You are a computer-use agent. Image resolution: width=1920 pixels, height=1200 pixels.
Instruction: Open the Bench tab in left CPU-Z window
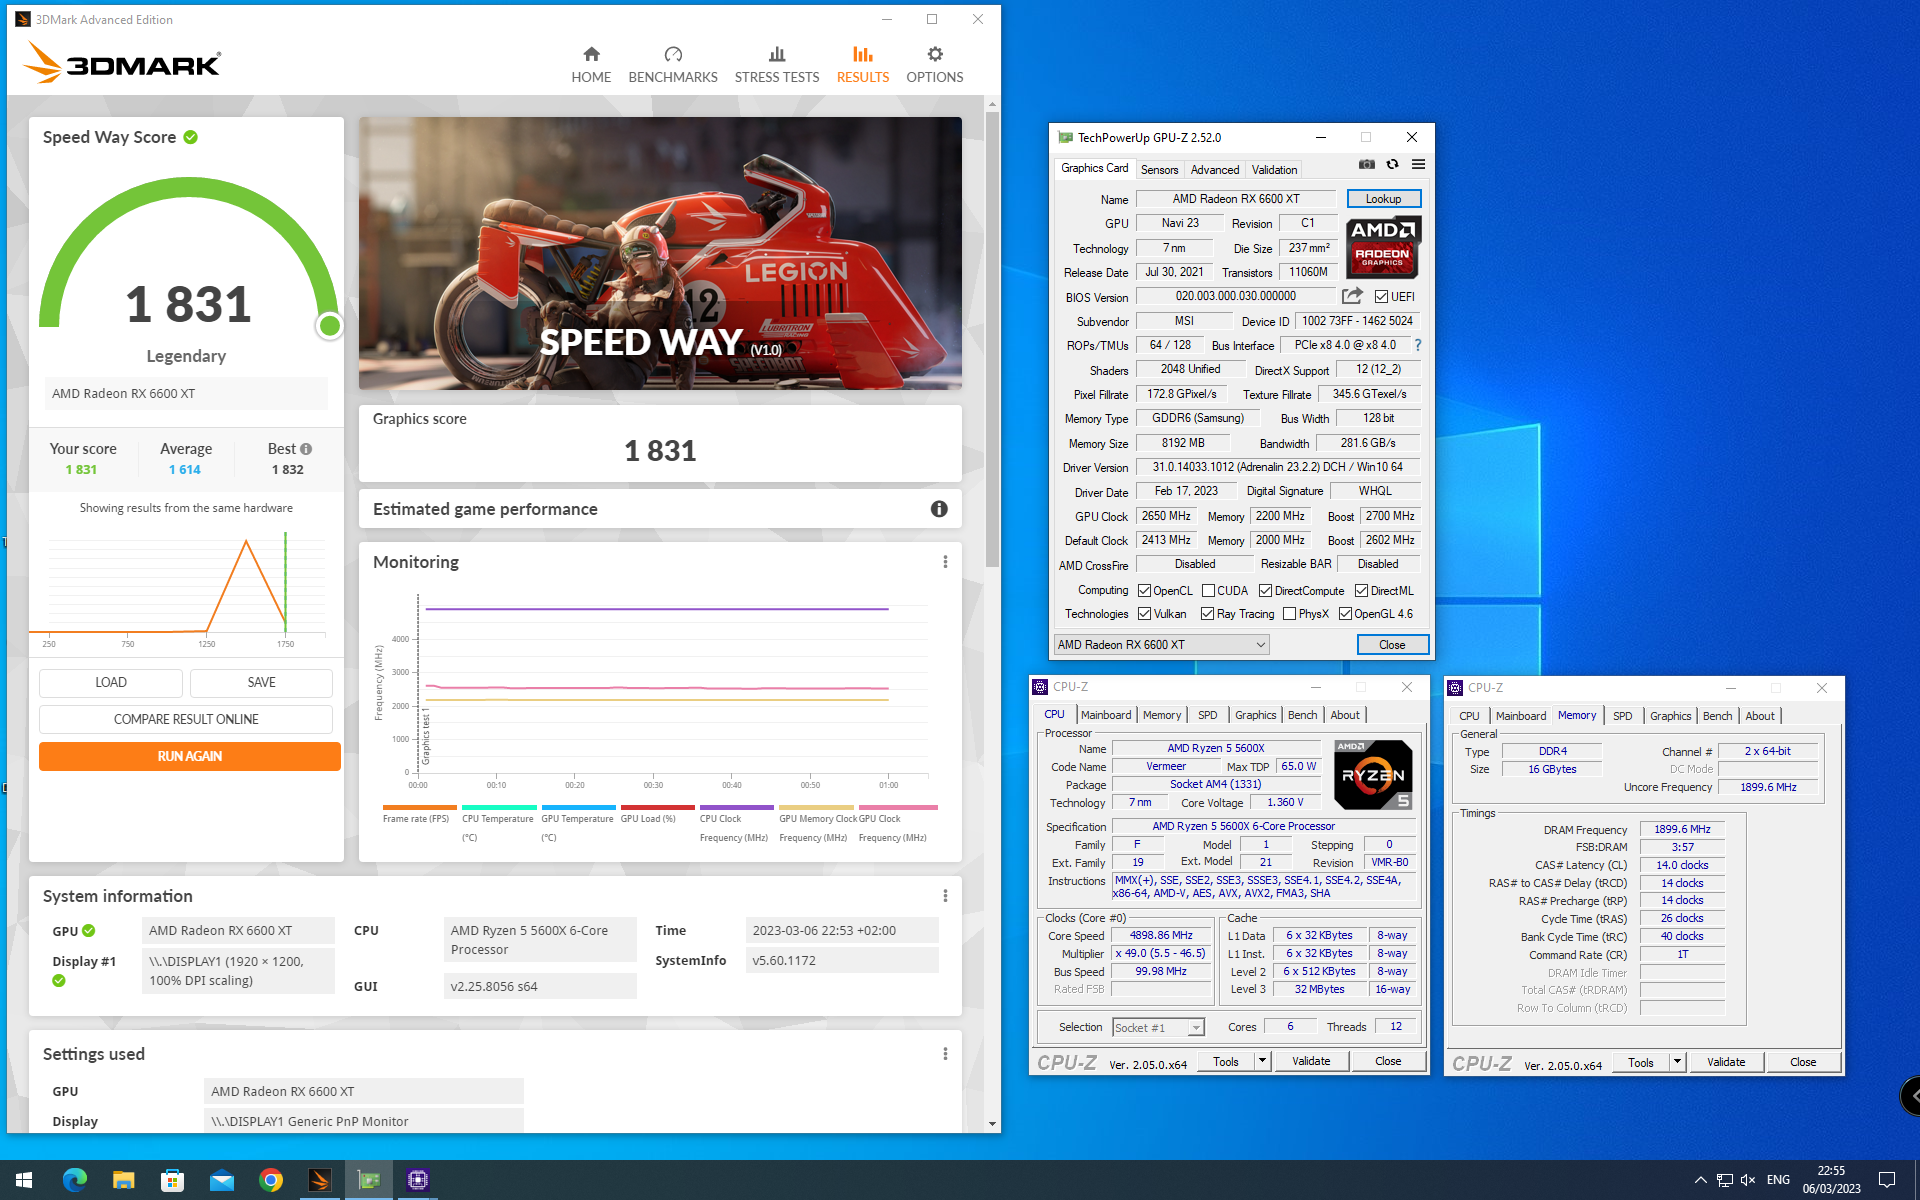tap(1302, 715)
